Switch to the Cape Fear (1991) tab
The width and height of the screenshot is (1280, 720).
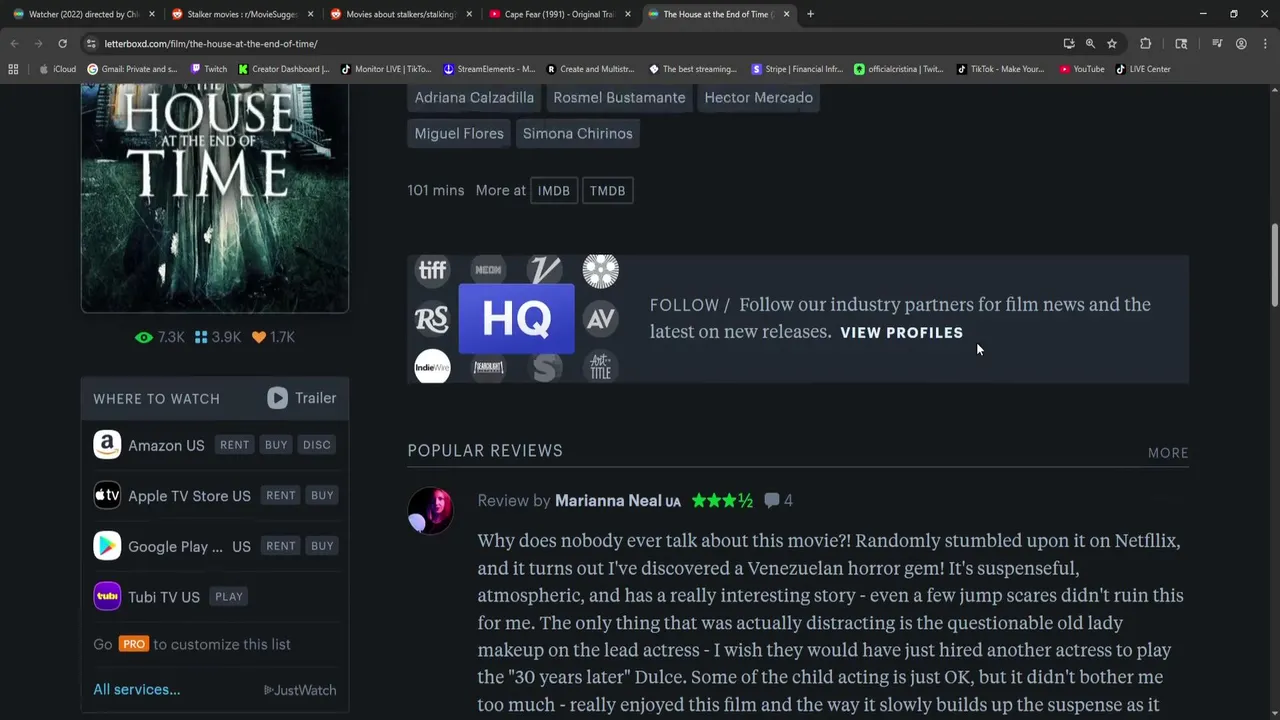(559, 14)
